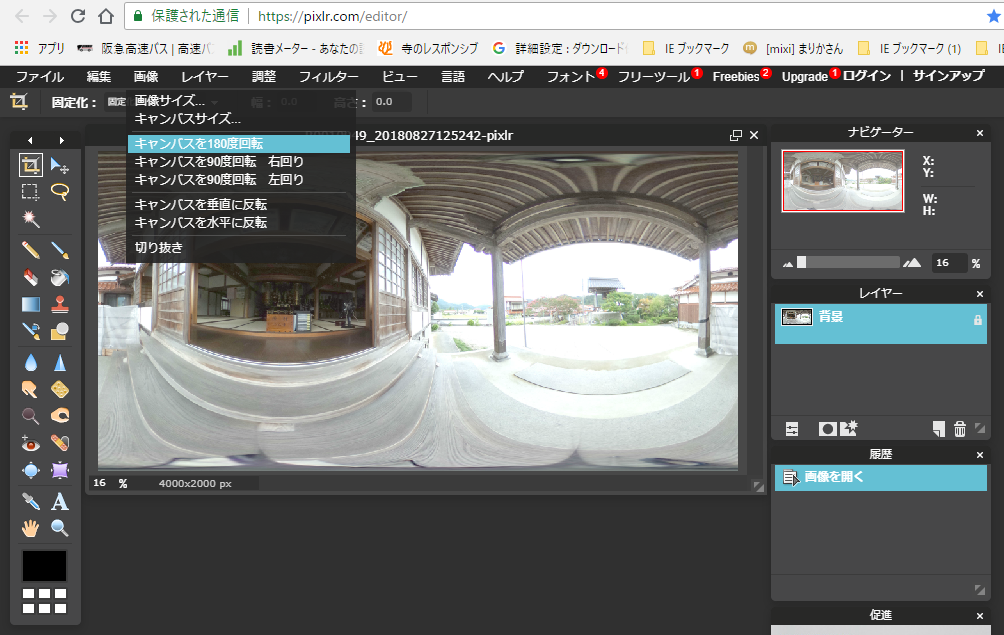Select the Smudge finger tool
This screenshot has height=635, width=1004.
tap(30, 389)
